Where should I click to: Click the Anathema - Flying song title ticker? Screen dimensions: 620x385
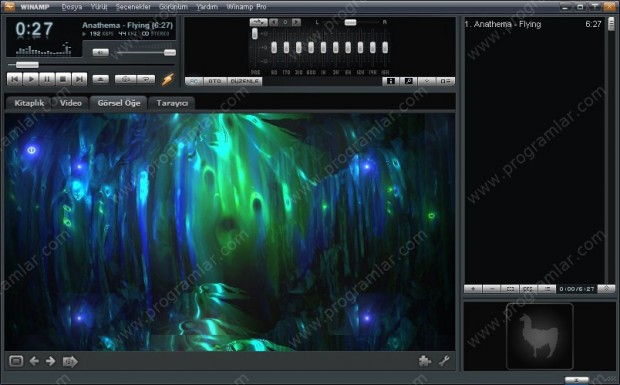(x=127, y=25)
